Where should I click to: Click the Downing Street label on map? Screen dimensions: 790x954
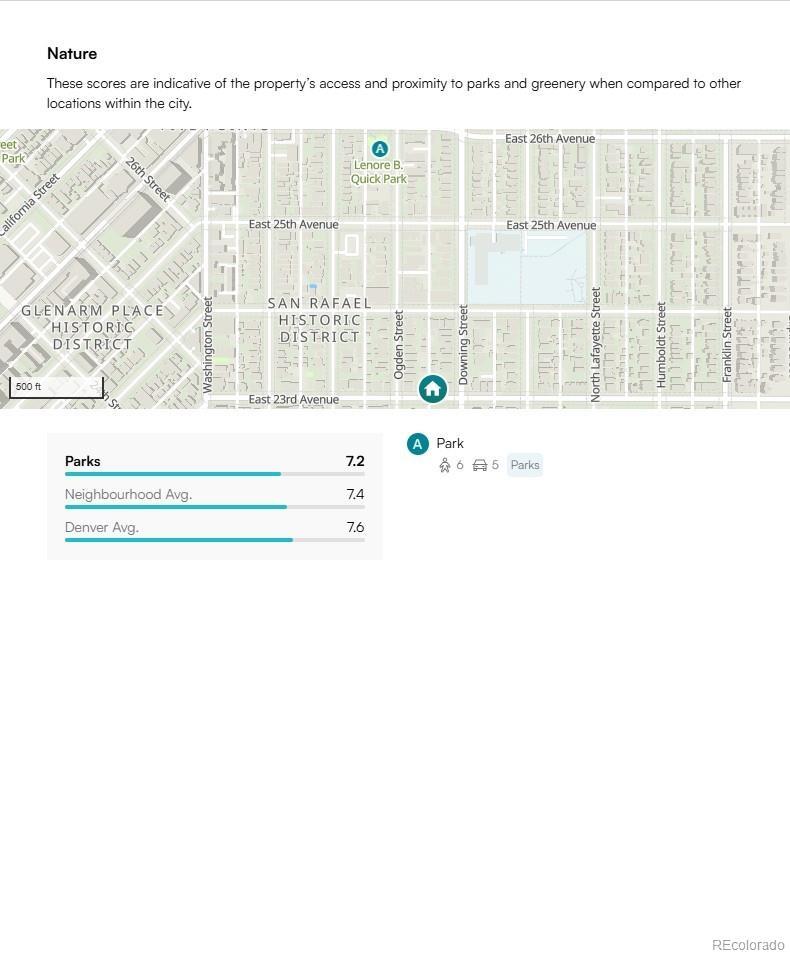click(463, 345)
